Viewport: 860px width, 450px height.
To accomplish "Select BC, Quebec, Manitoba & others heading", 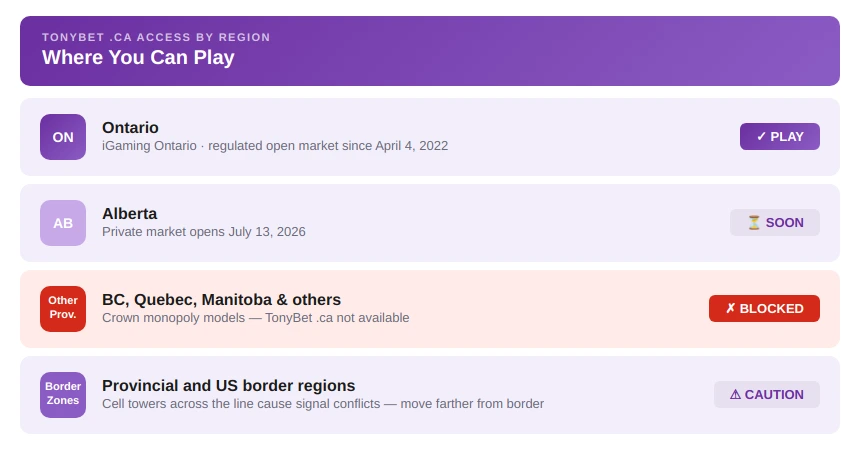I will tap(222, 300).
